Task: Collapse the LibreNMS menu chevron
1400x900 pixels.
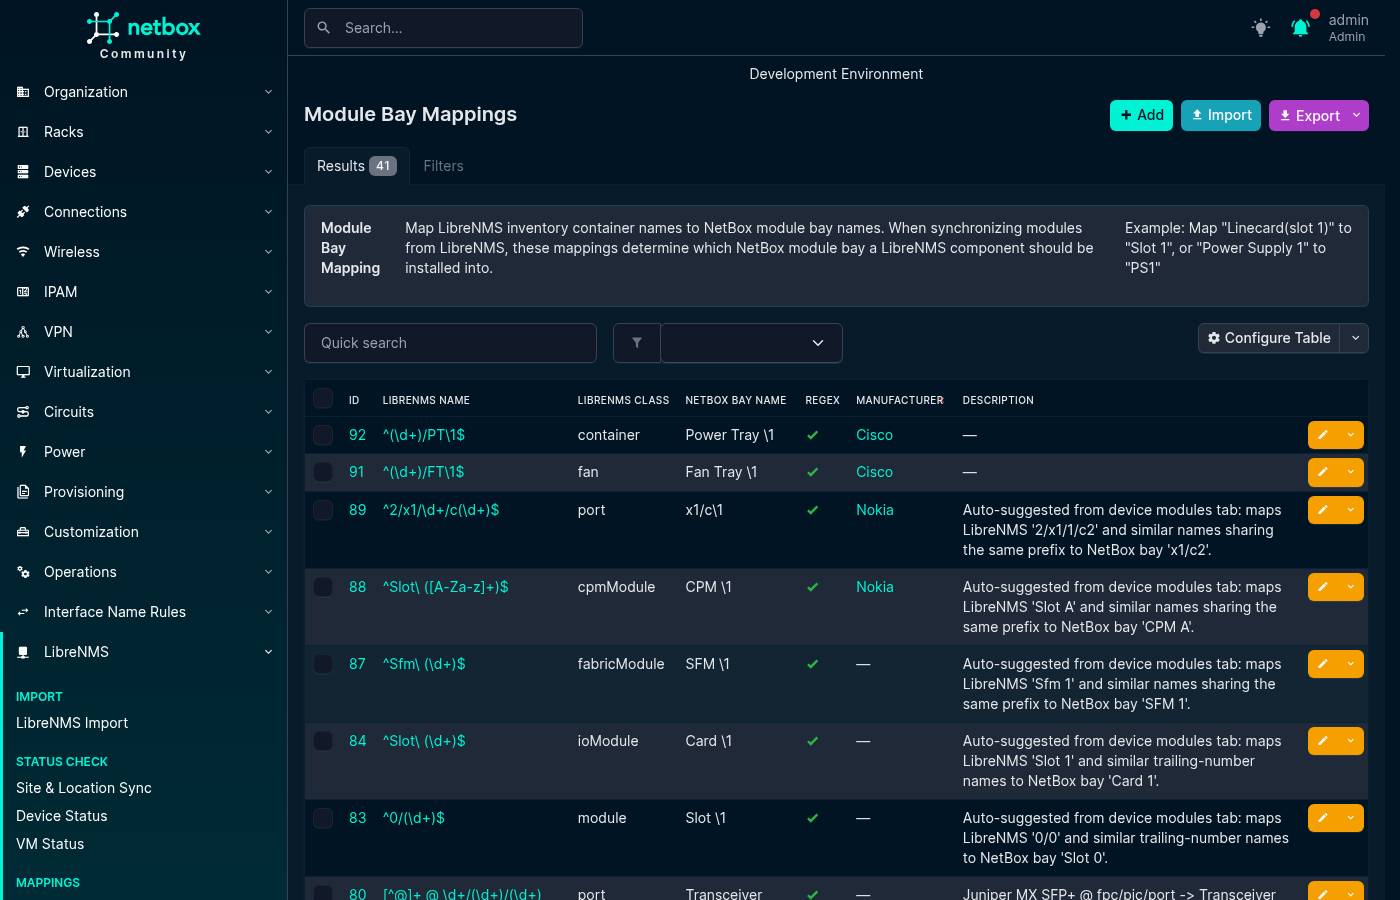Action: (x=268, y=652)
